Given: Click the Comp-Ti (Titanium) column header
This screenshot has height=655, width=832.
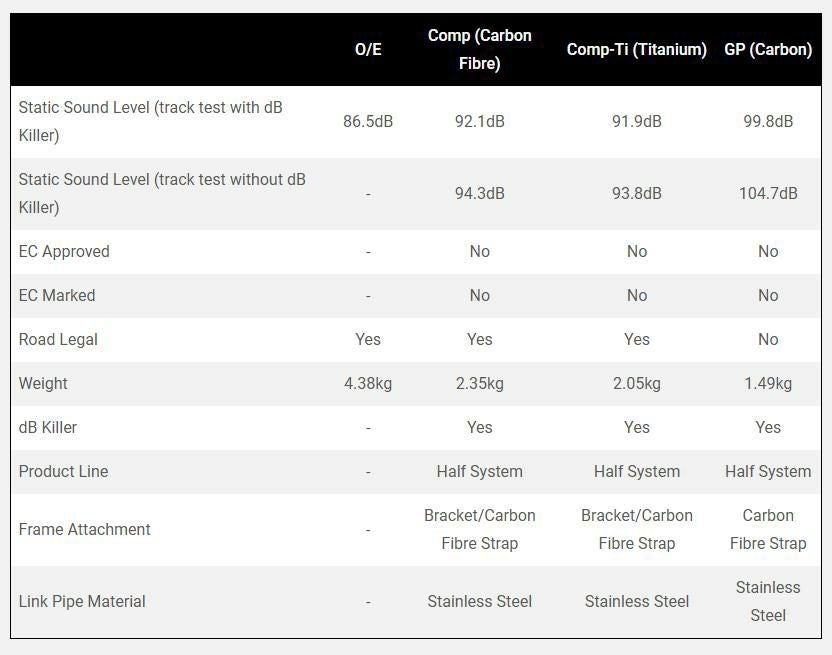Looking at the screenshot, I should [x=636, y=49].
